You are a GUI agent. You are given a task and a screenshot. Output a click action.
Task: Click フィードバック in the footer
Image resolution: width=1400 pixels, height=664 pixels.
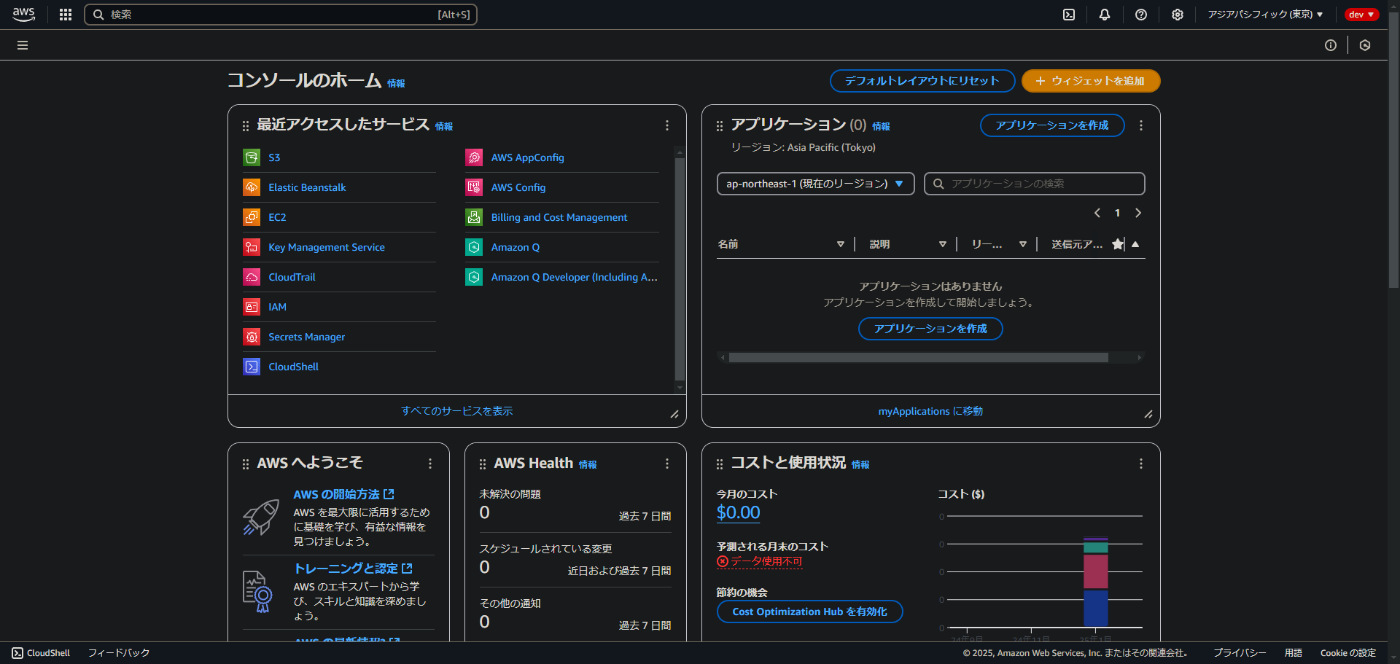tap(119, 653)
